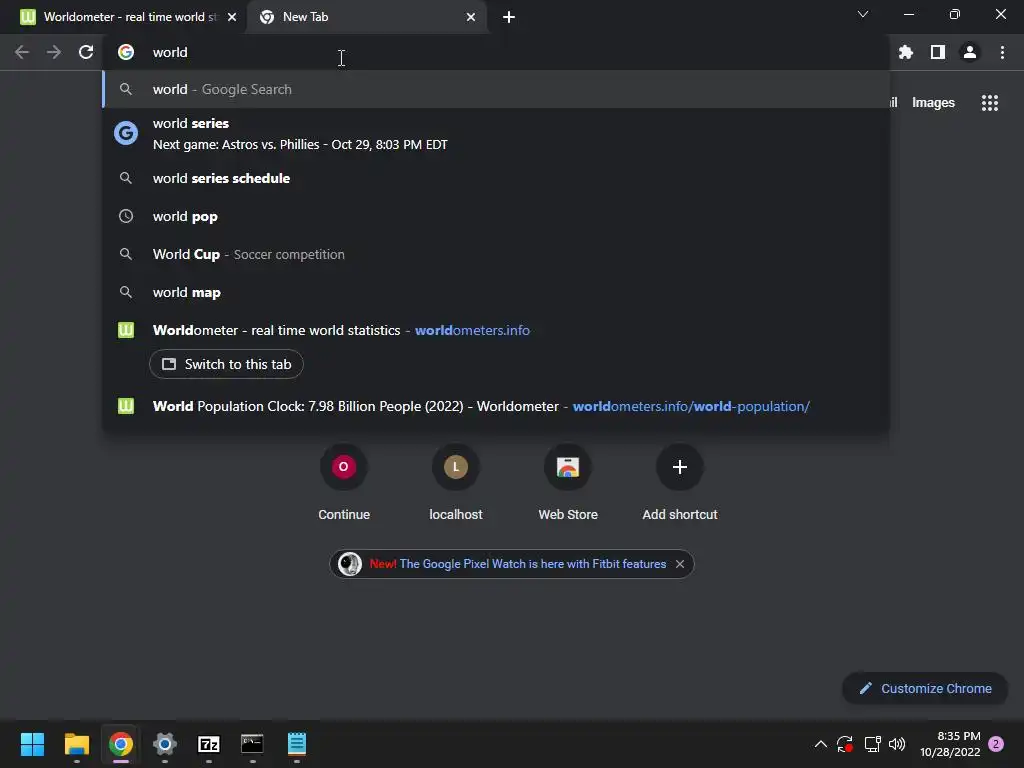The height and width of the screenshot is (768, 1024).
Task: Open the Web Store shortcut
Action: point(568,482)
